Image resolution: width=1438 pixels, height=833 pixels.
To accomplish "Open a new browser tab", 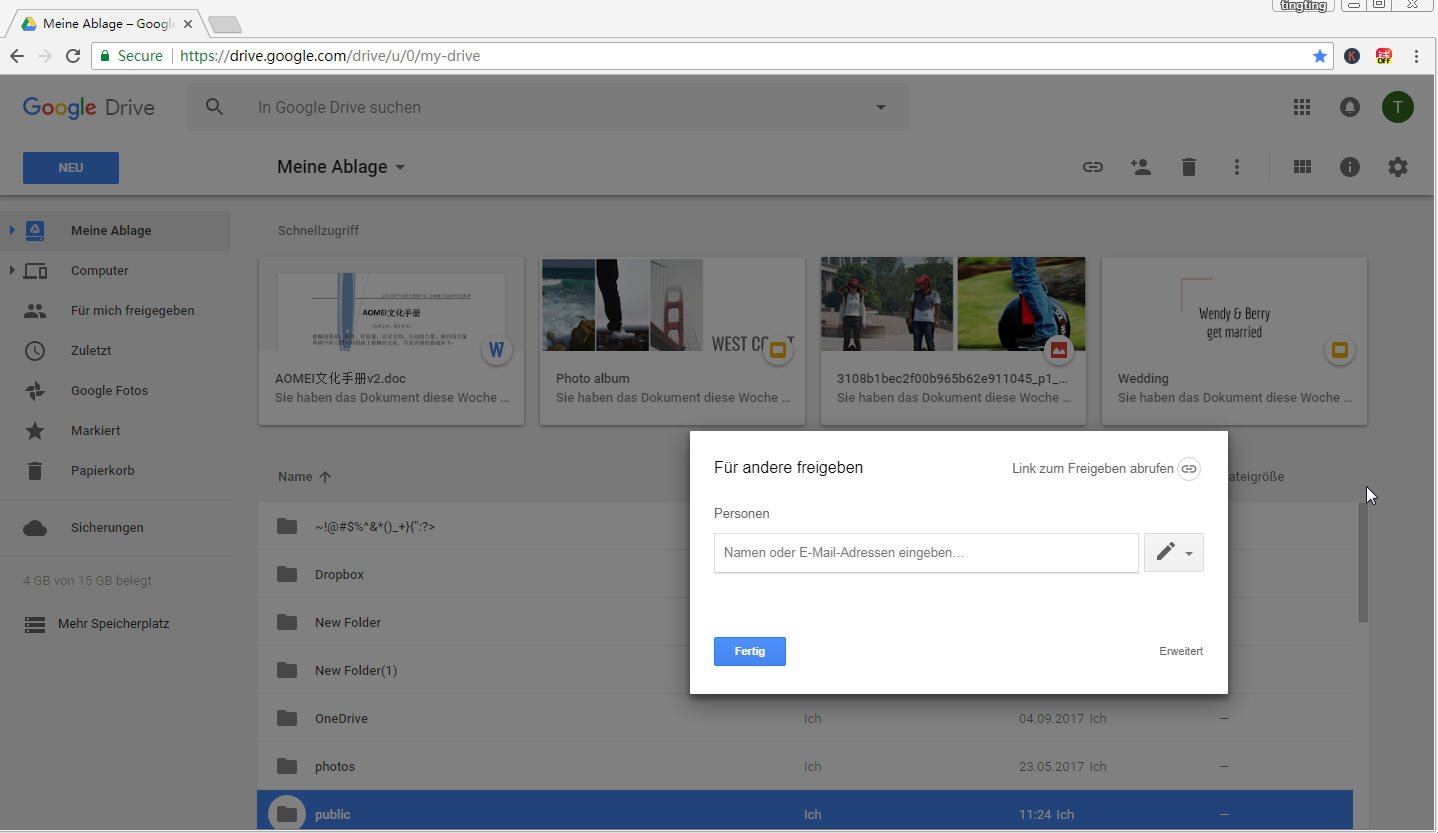I will (225, 24).
